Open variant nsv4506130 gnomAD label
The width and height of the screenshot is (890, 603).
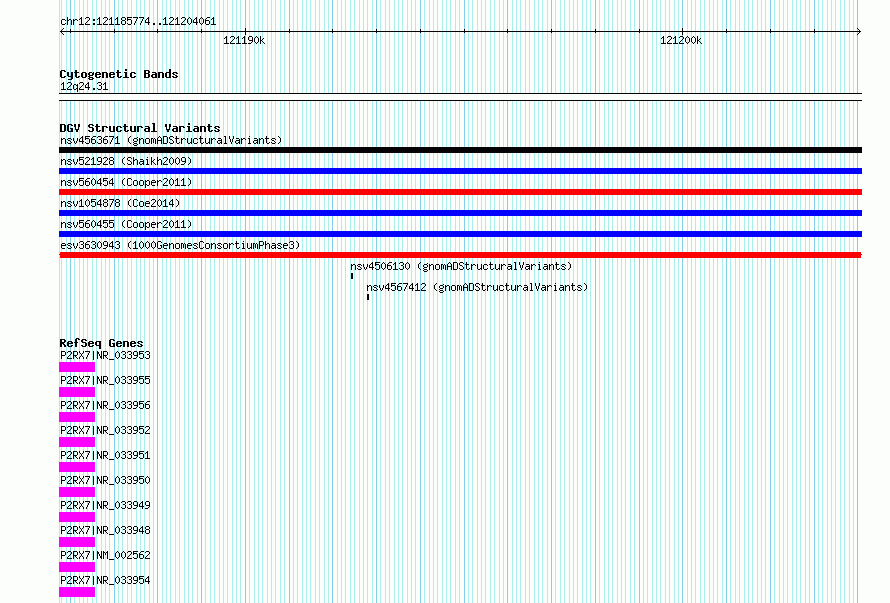[x=461, y=266]
